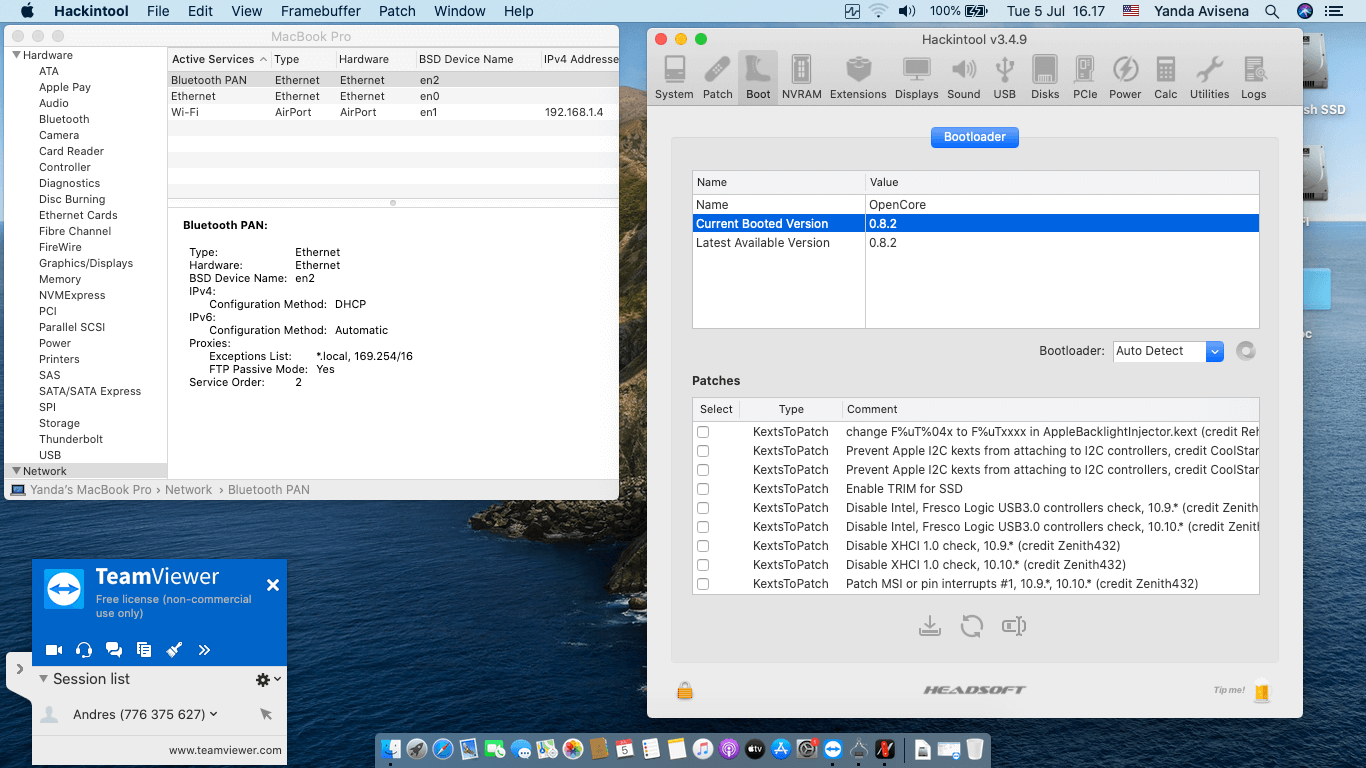
Task: Check 'Patch MSI or pin interrupts' checkbox
Action: [x=703, y=584]
